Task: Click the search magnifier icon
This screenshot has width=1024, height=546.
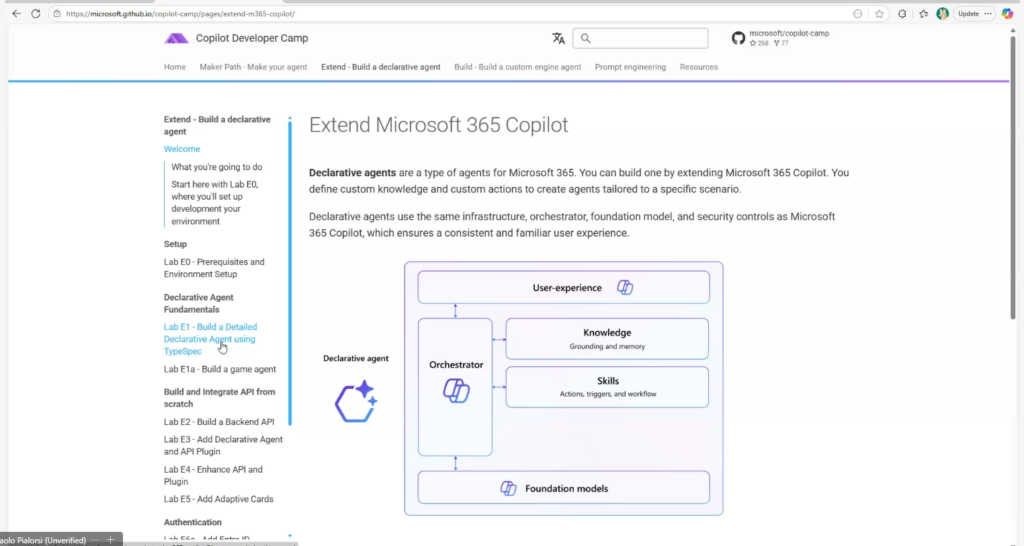Action: [x=586, y=39]
